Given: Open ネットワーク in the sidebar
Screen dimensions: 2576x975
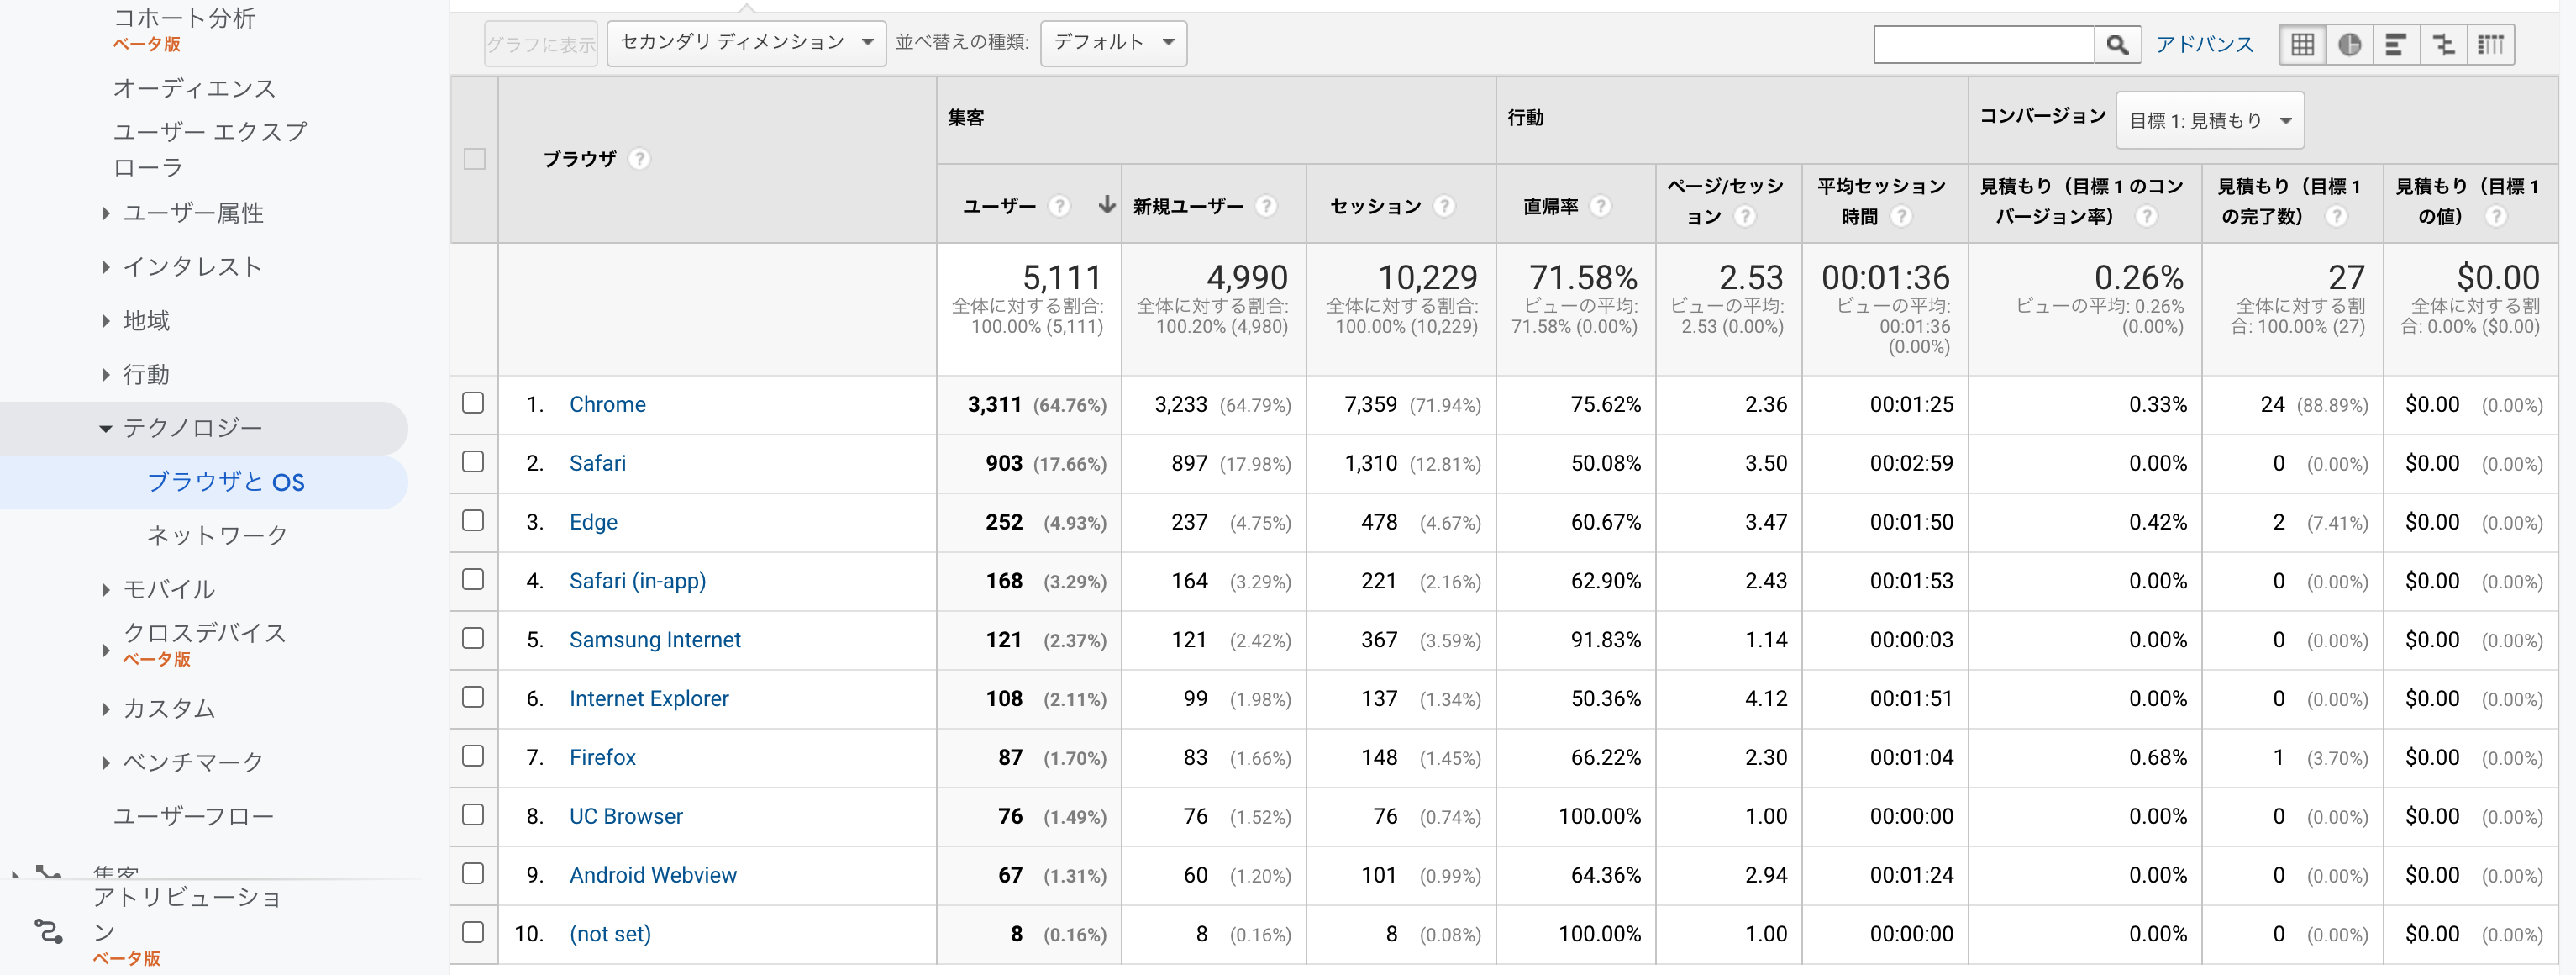Looking at the screenshot, I should point(217,536).
